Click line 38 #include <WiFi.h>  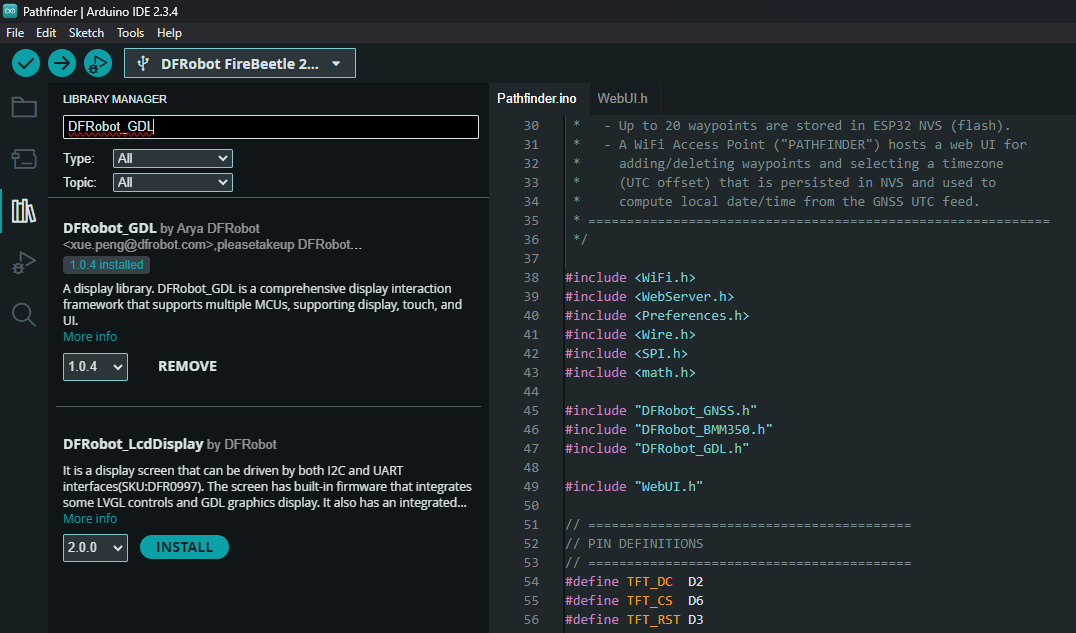point(630,277)
